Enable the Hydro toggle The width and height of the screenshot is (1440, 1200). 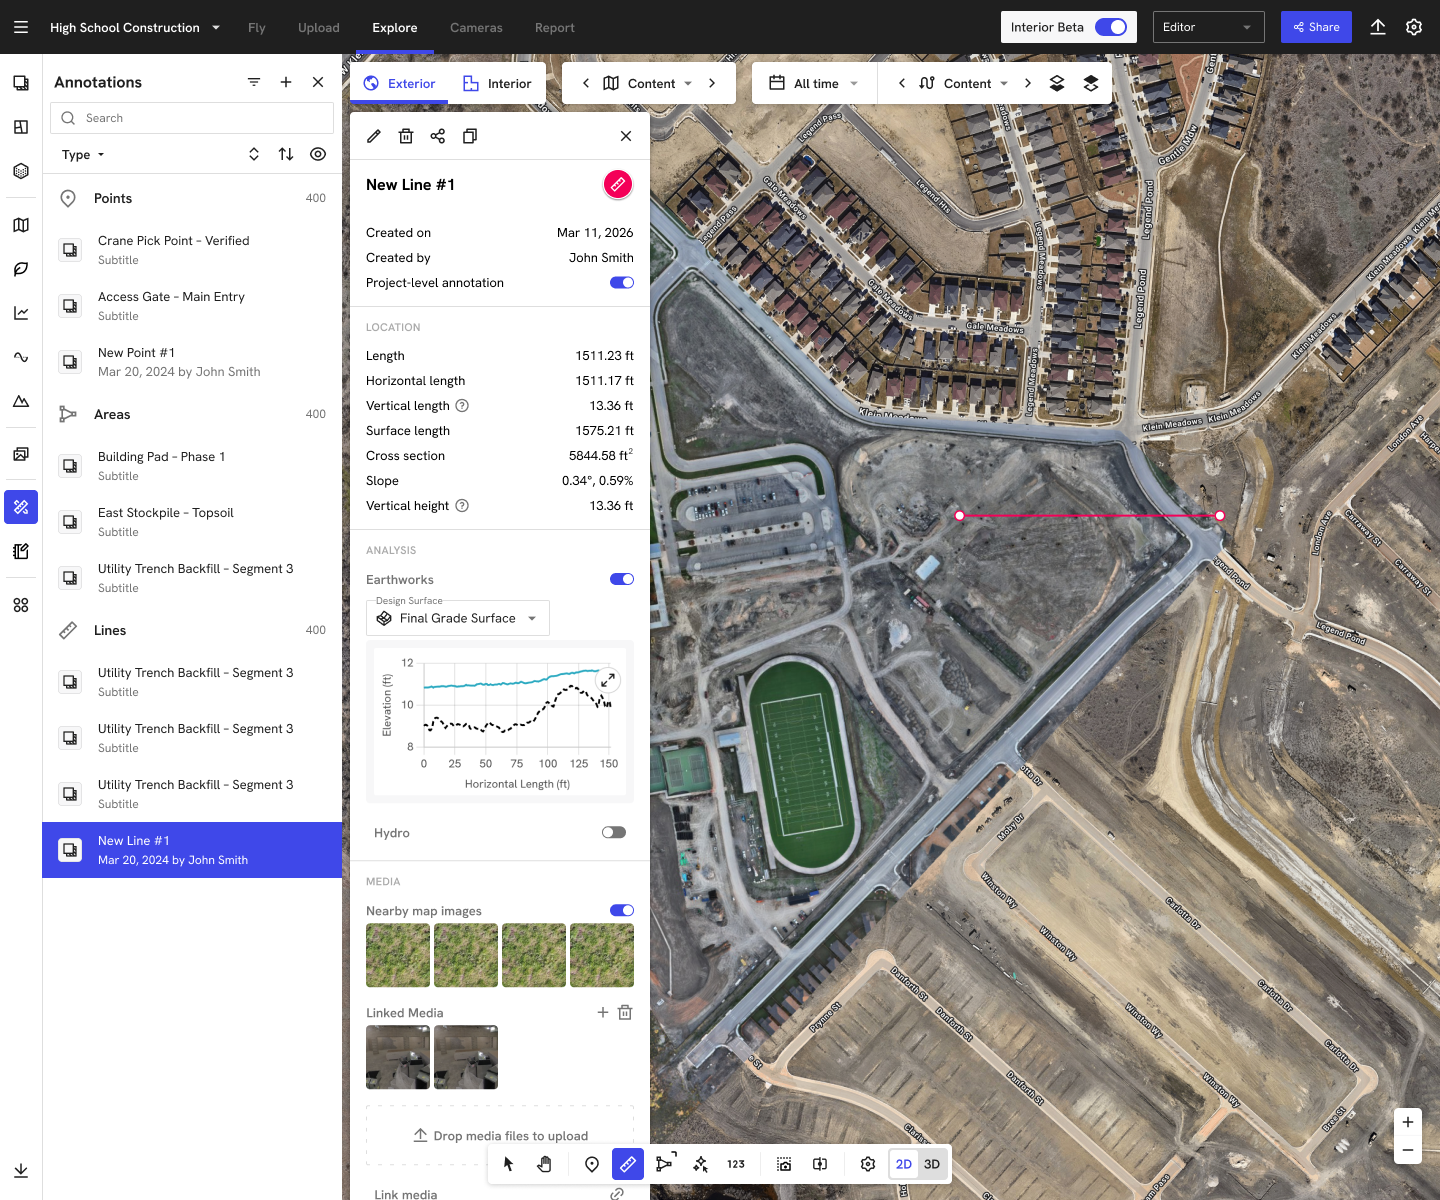[614, 832]
